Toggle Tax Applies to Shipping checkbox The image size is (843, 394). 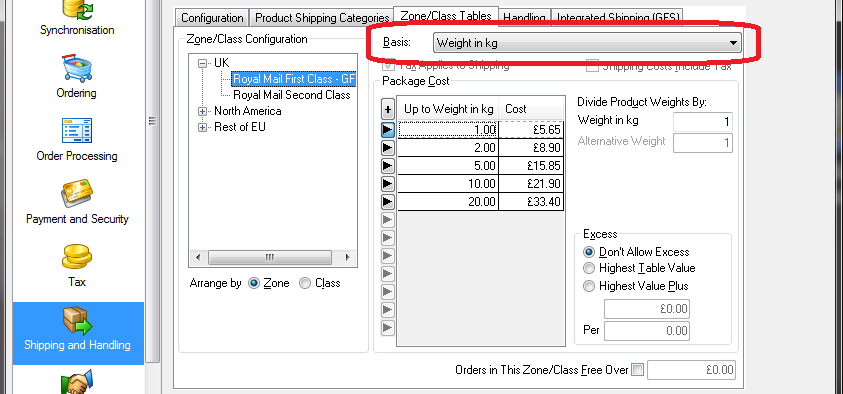[387, 66]
